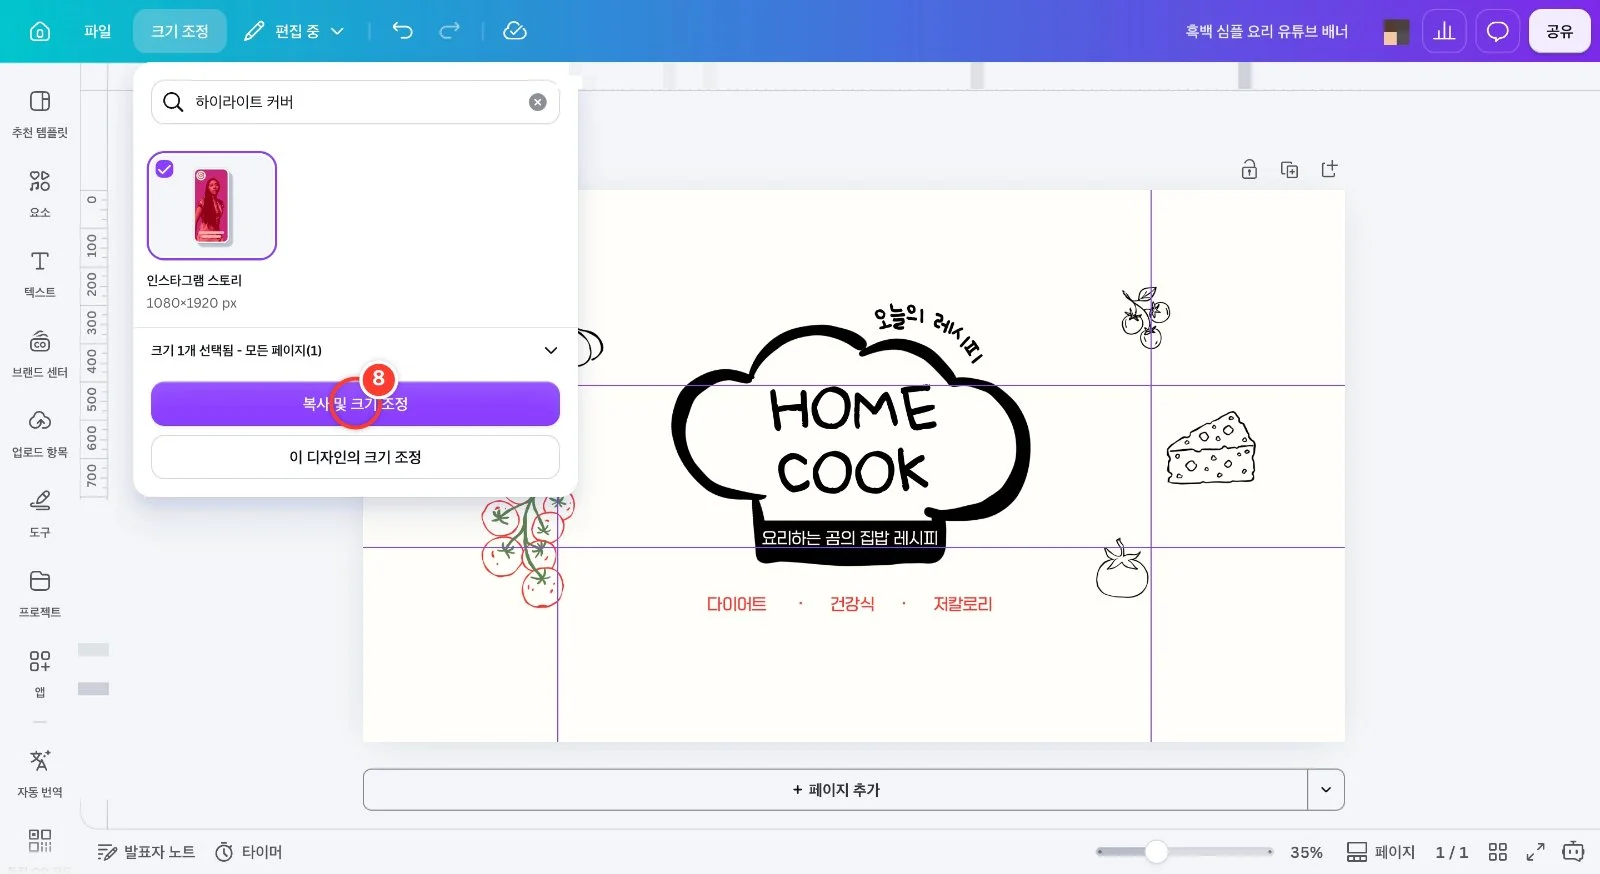Open the page-add options arrow
1600x874 pixels.
tap(1326, 790)
